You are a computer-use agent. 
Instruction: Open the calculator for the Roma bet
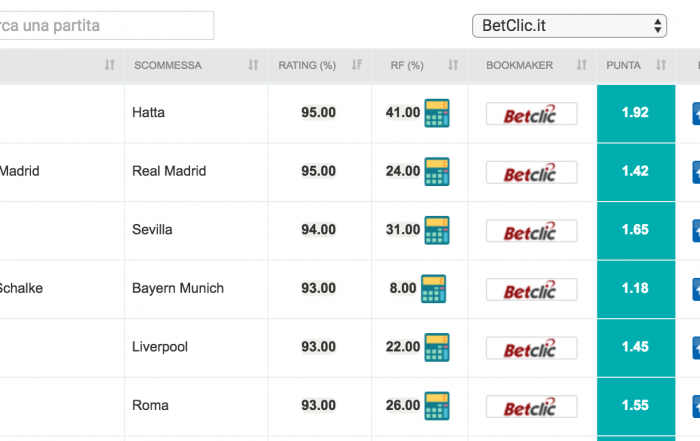[437, 406]
